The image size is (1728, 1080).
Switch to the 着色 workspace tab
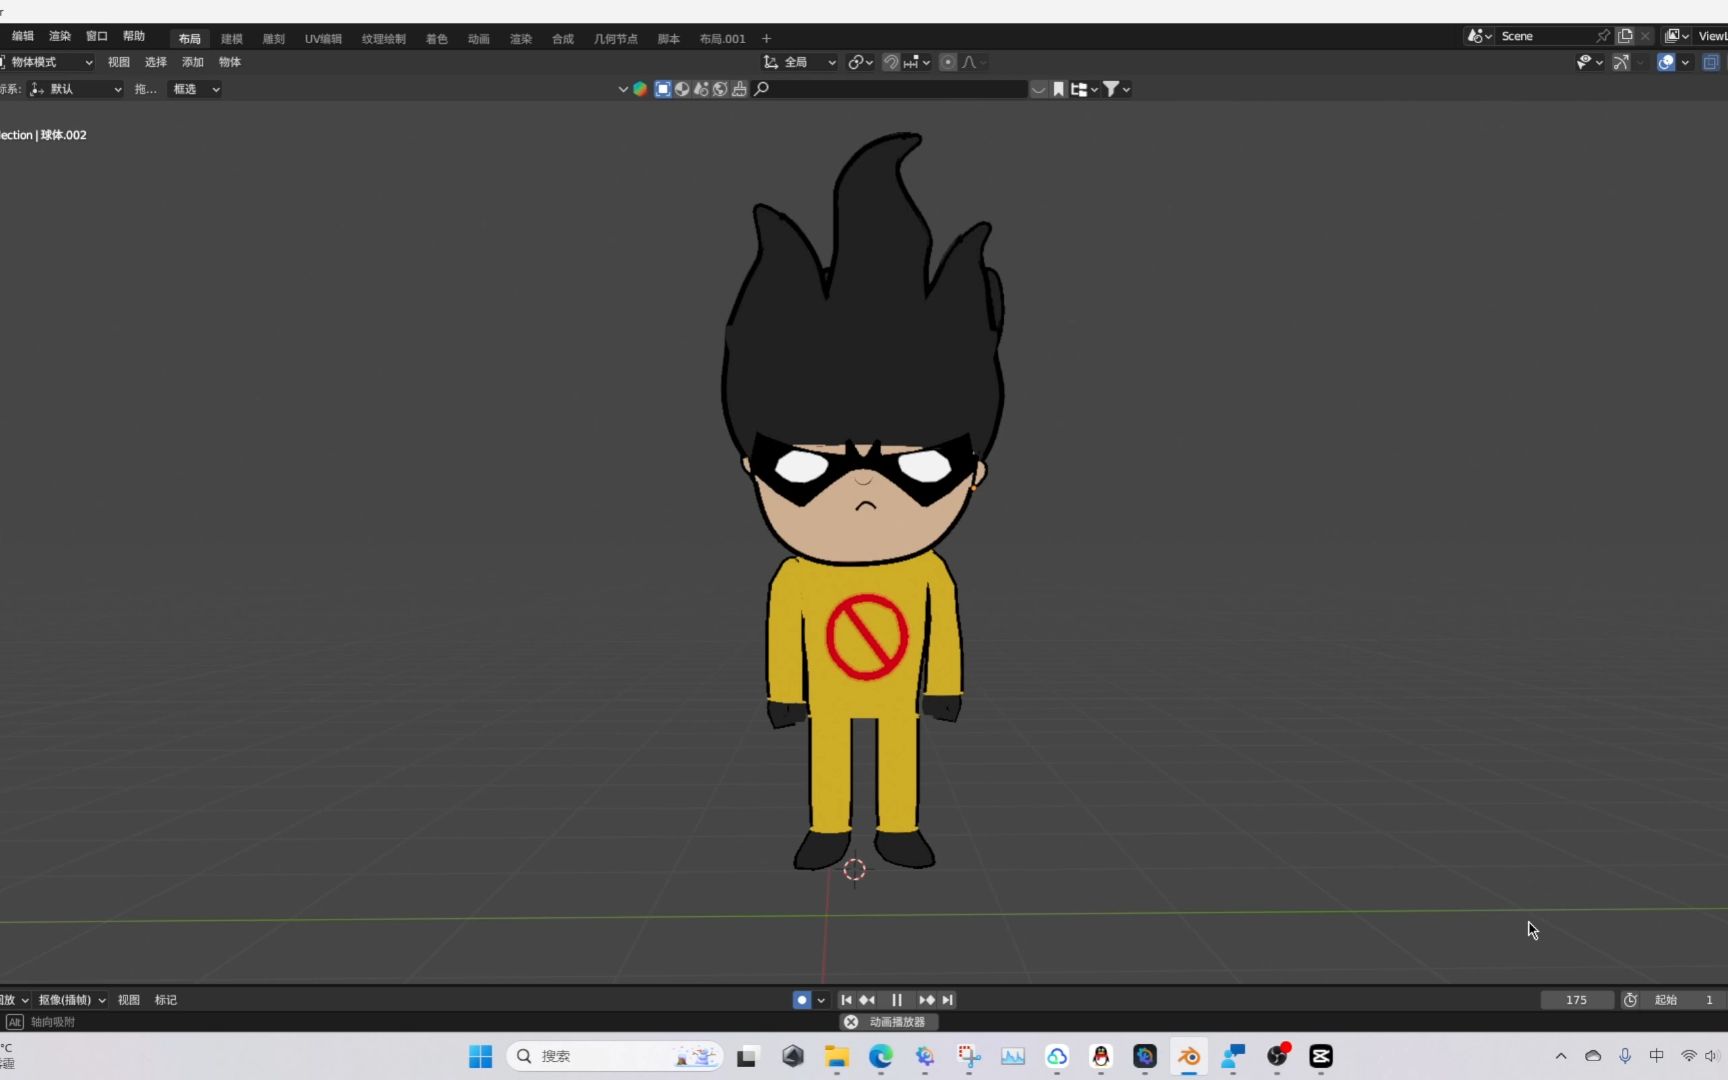tap(437, 39)
